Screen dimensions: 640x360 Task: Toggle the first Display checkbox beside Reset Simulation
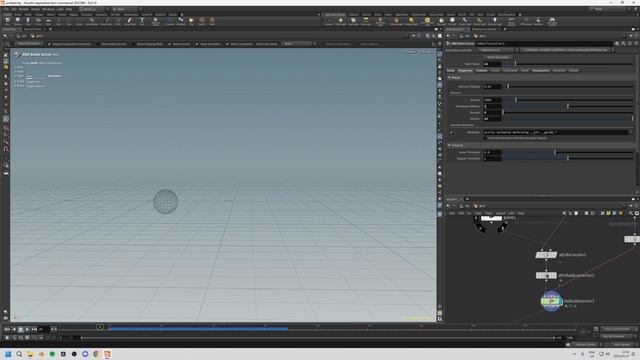(x=50, y=44)
